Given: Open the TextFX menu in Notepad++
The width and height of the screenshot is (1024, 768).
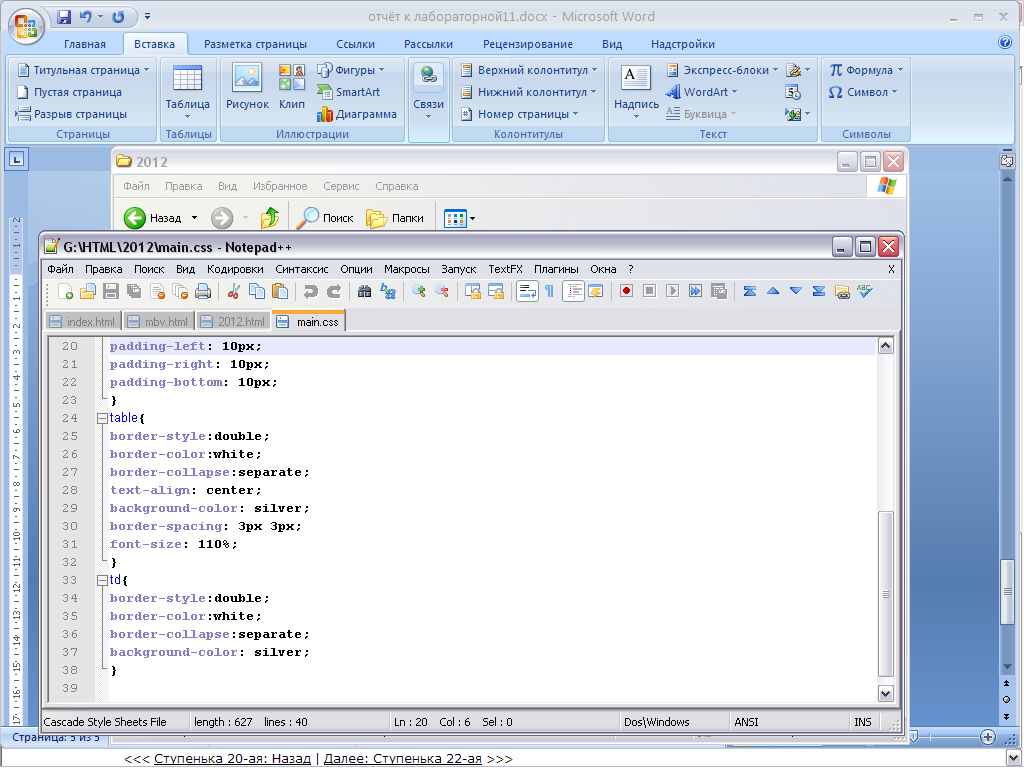Looking at the screenshot, I should pyautogui.click(x=505, y=269).
